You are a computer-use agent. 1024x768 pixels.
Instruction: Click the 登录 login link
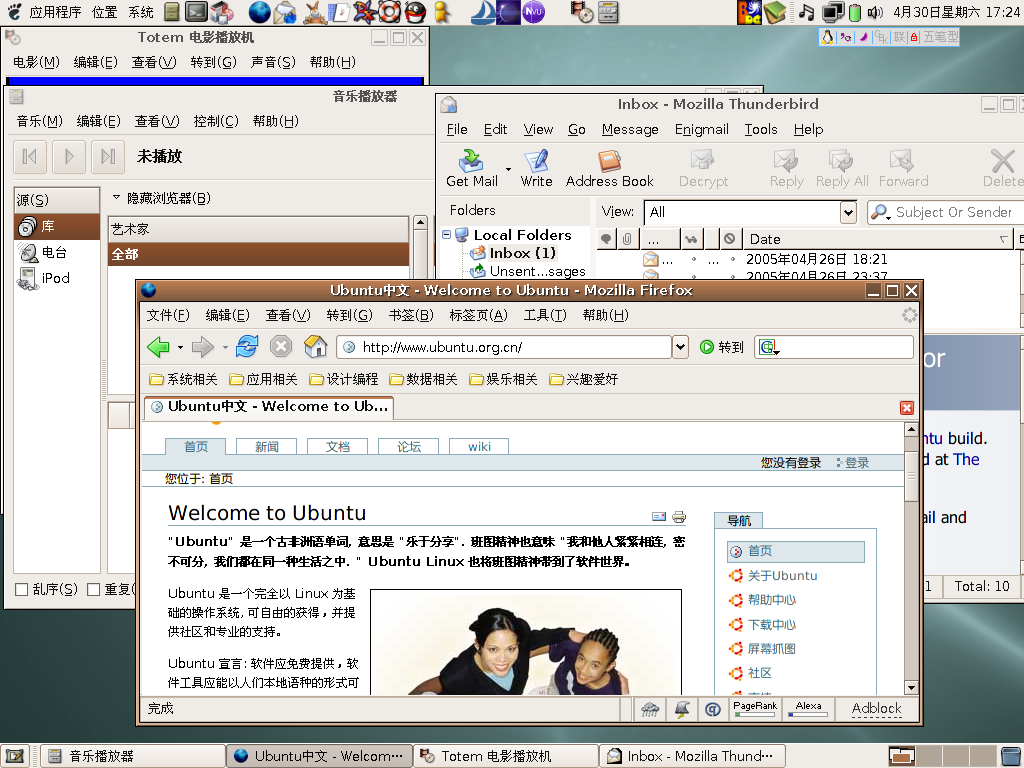click(856, 462)
